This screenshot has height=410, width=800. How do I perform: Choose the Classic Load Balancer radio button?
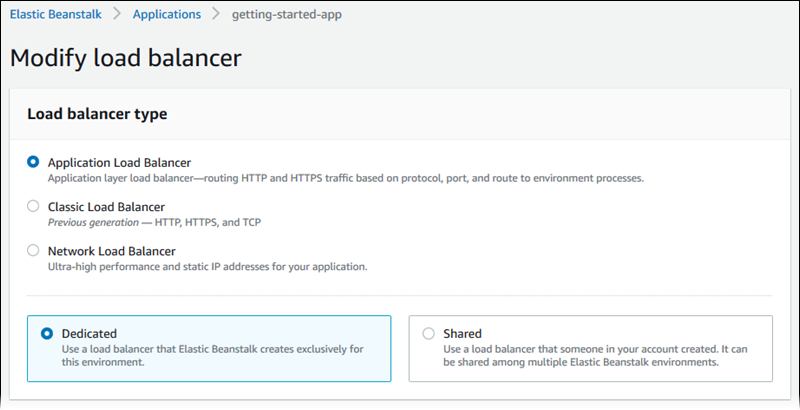(34, 206)
